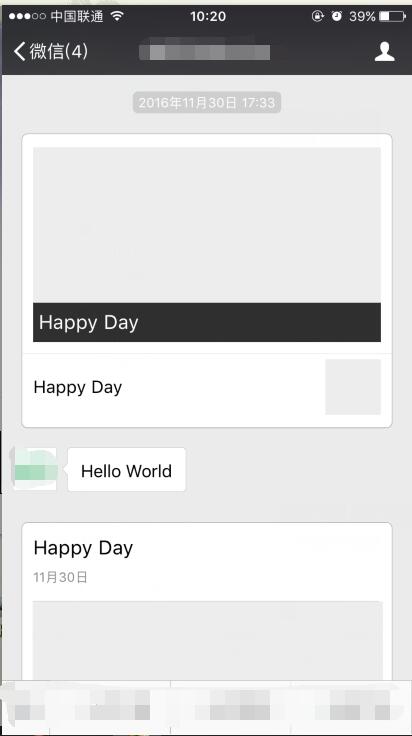Image resolution: width=412 pixels, height=736 pixels.
Task: Tap the back arrow next to 微信(4)
Action: (19, 51)
